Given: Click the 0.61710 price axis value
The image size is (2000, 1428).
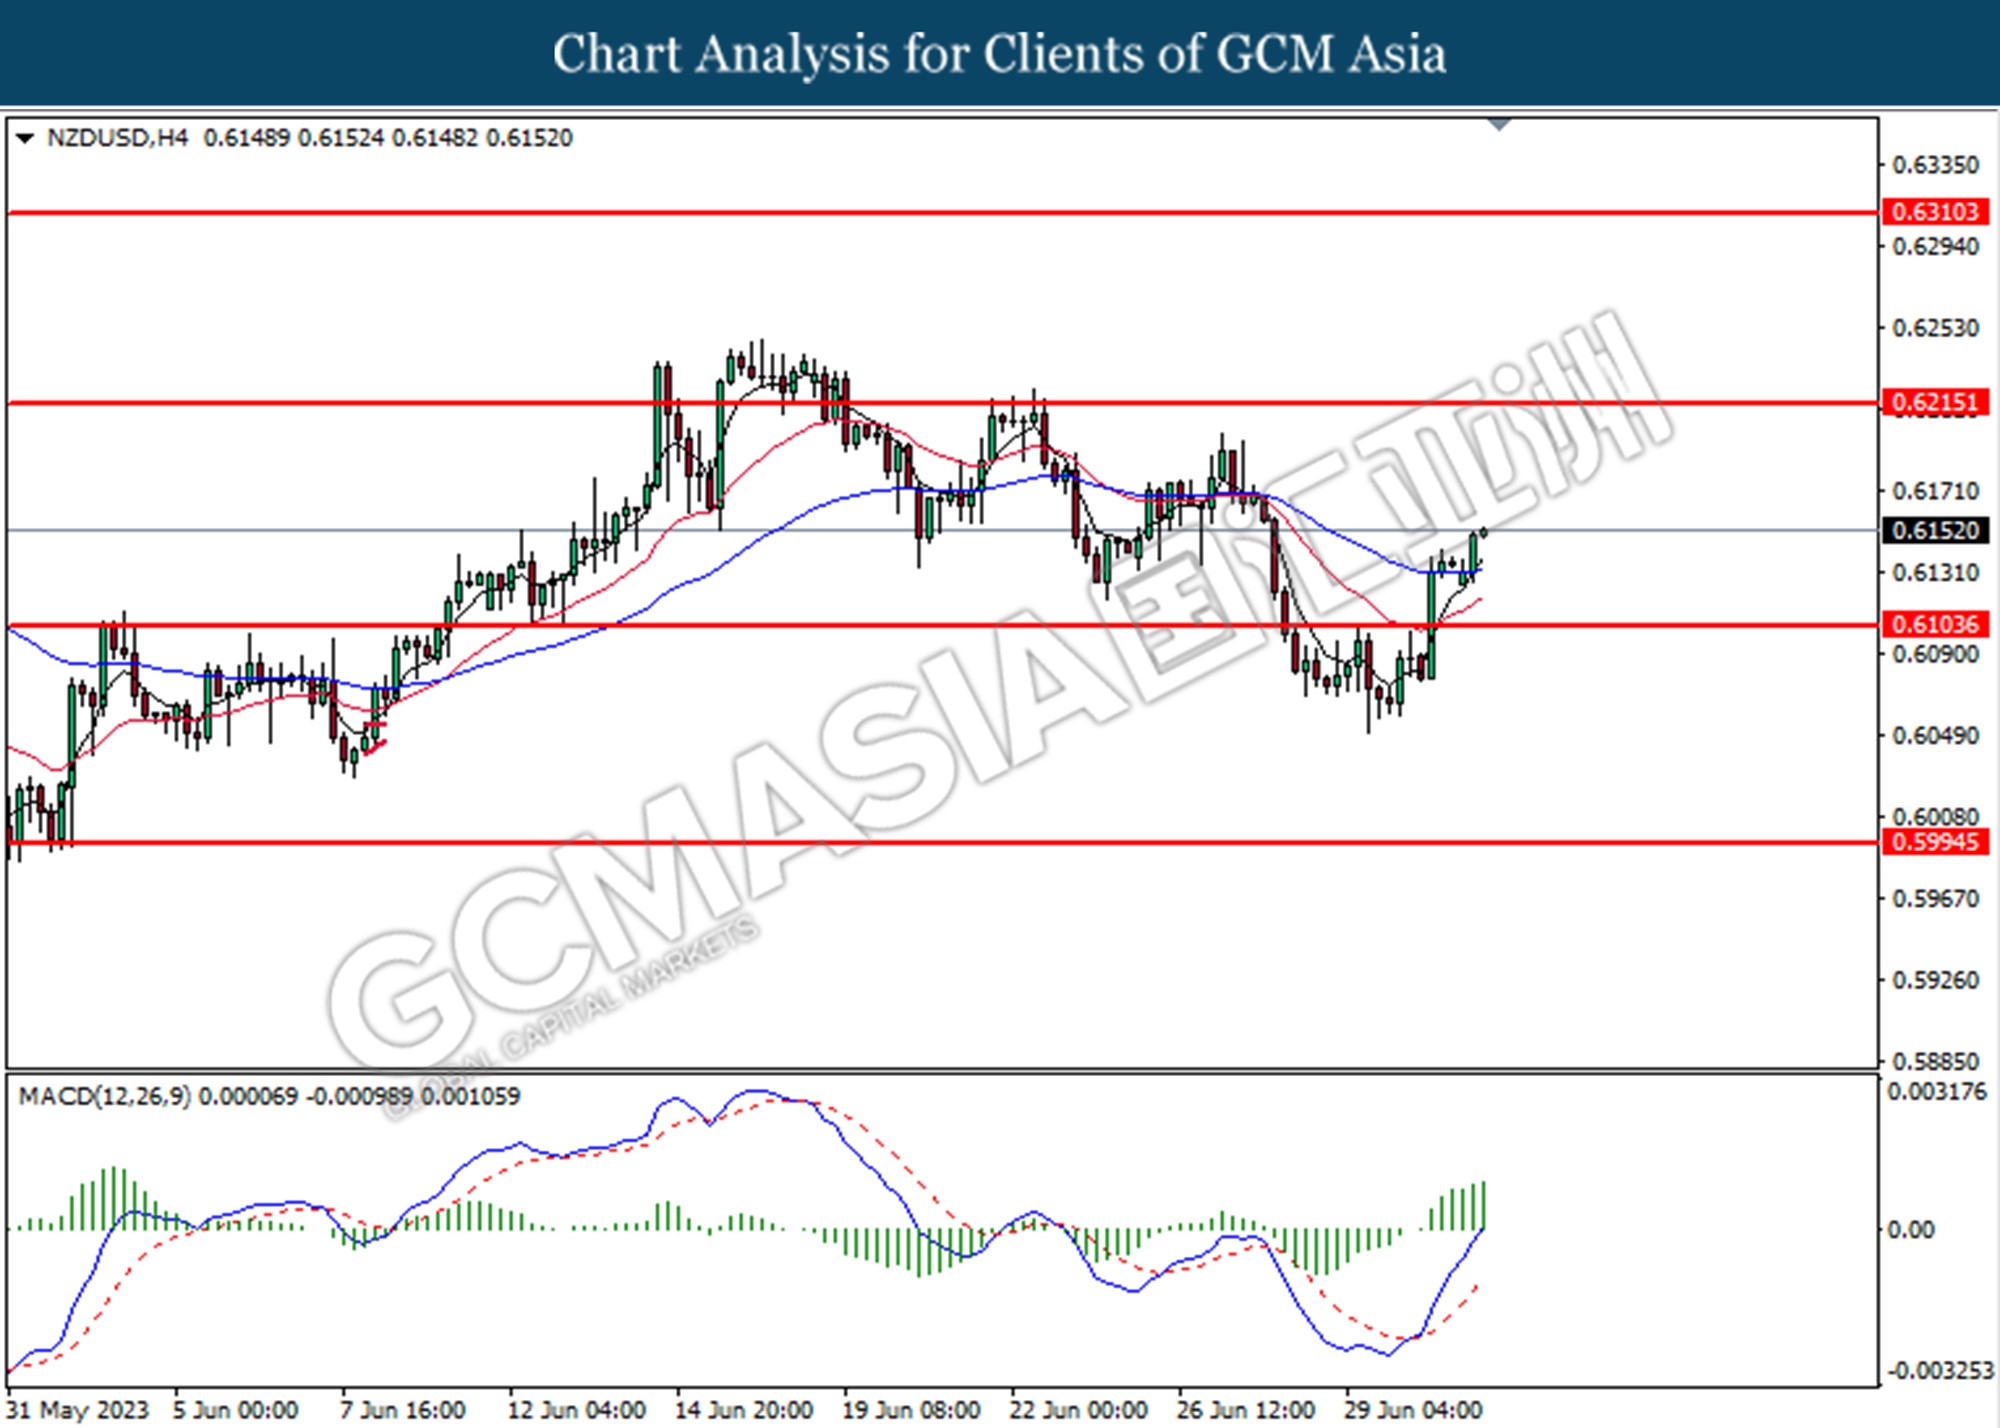Looking at the screenshot, I should point(1935,491).
